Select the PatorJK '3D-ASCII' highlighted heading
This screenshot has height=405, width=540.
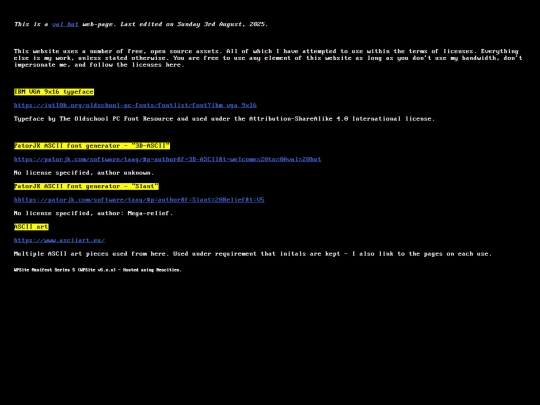click(92, 146)
